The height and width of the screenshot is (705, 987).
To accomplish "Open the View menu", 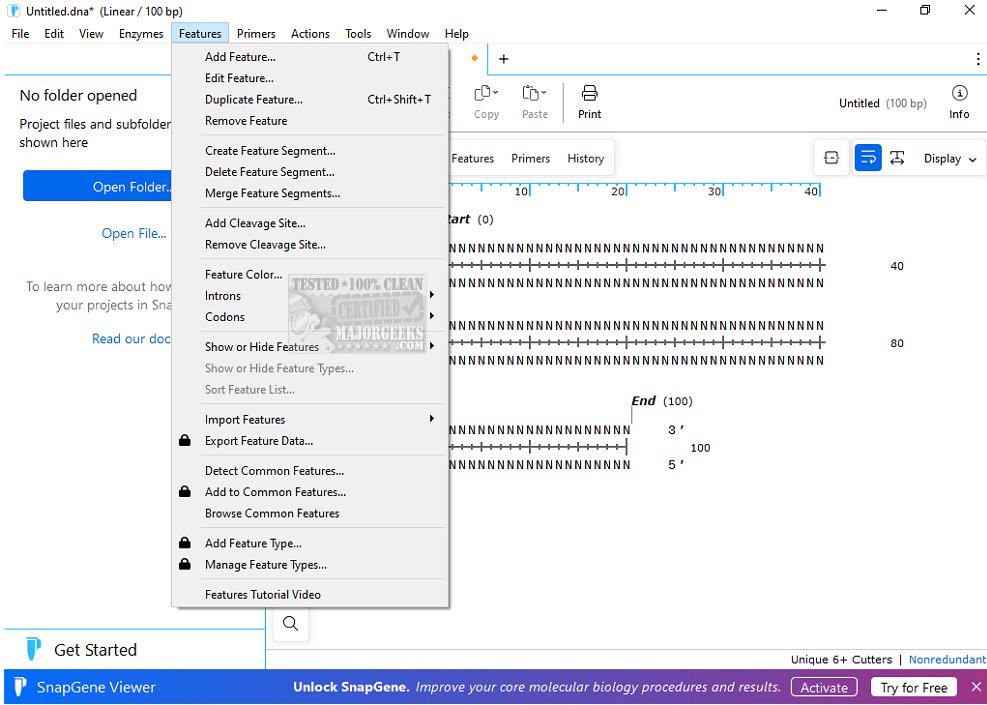I will 91,33.
